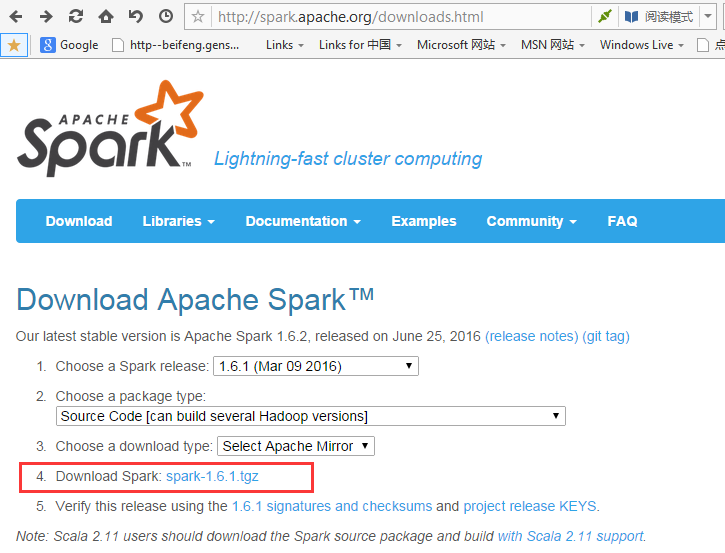
Task: Click the address bar URL field
Action: click(x=400, y=17)
